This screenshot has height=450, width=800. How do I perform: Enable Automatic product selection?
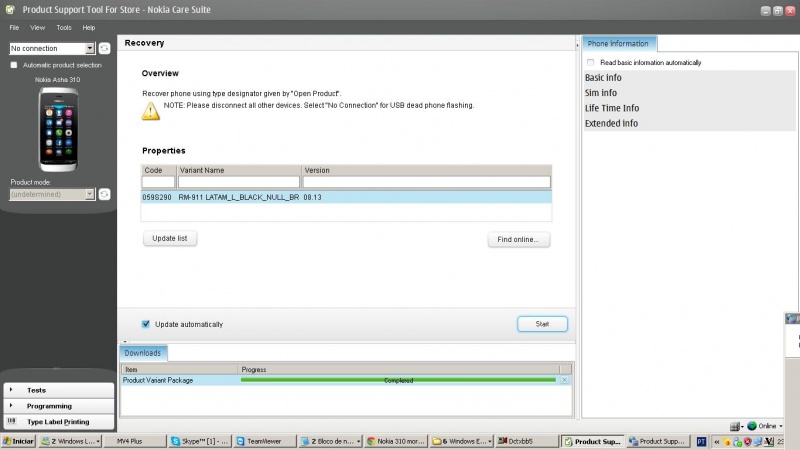coord(14,65)
